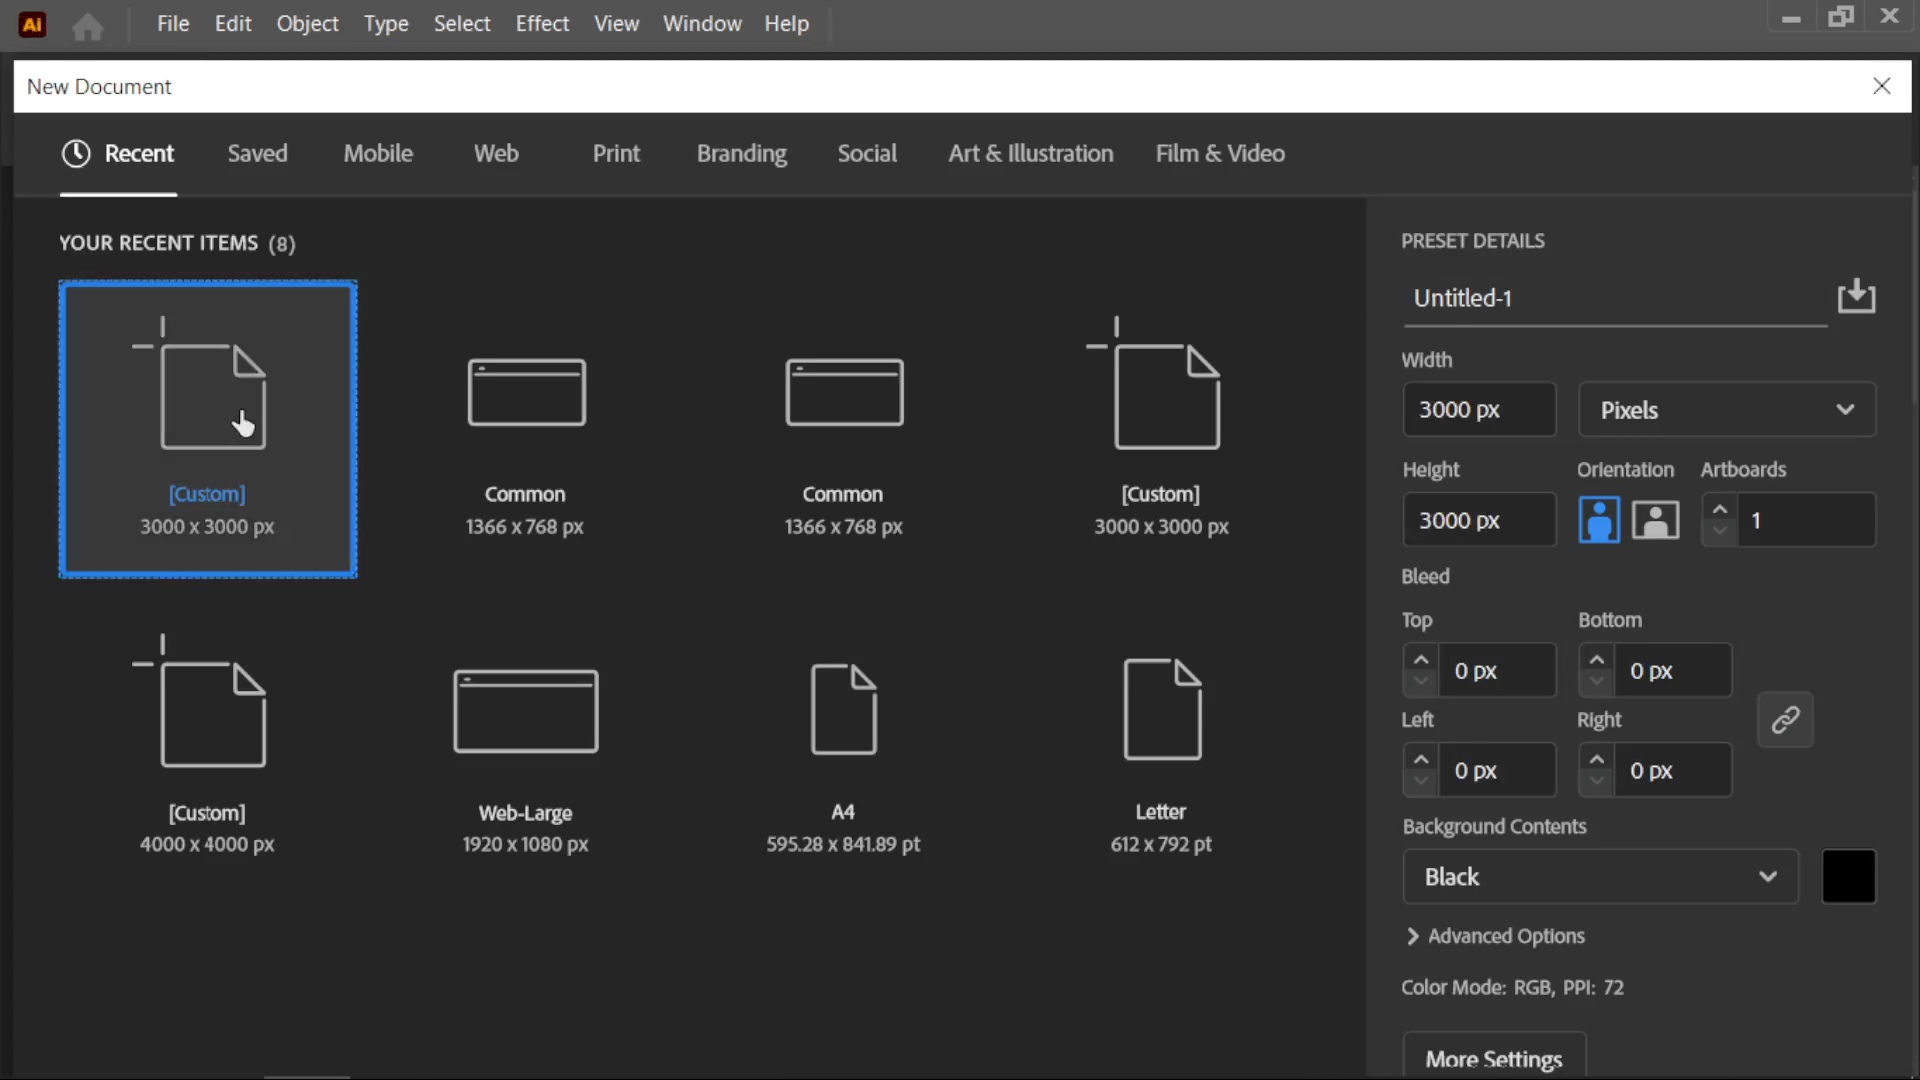Switch to the Branding tab
Viewport: 1920px width, 1080px height.
pos(742,153)
